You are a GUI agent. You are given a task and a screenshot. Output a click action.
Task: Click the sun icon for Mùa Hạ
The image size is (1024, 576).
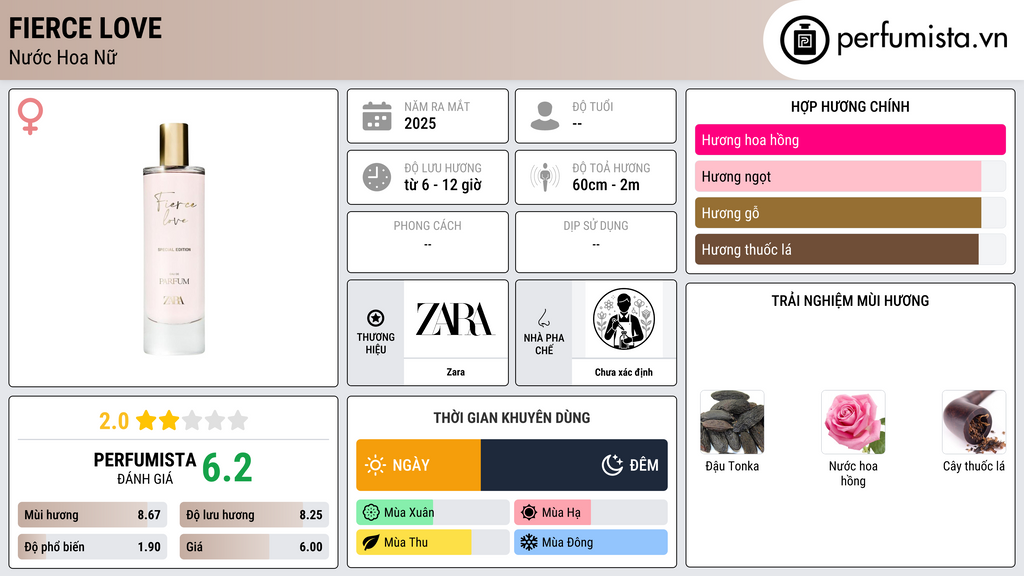pyautogui.click(x=529, y=513)
